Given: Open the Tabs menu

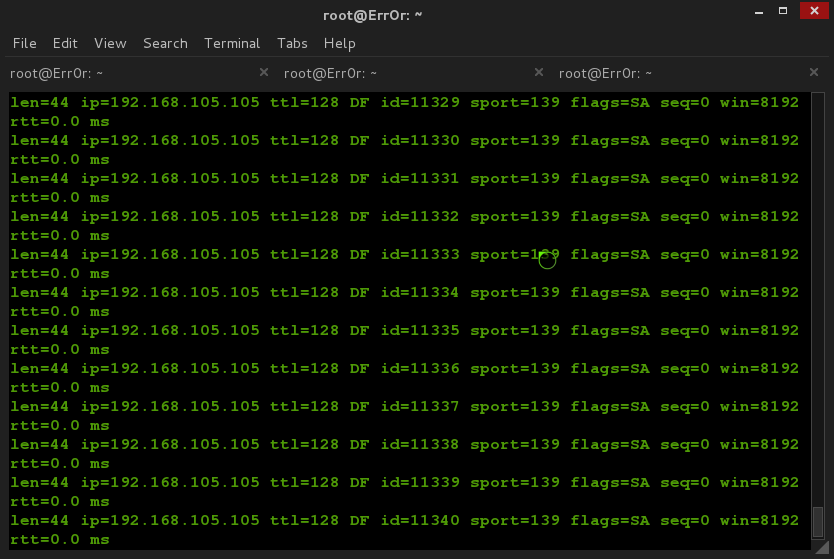Looking at the screenshot, I should coord(292,43).
